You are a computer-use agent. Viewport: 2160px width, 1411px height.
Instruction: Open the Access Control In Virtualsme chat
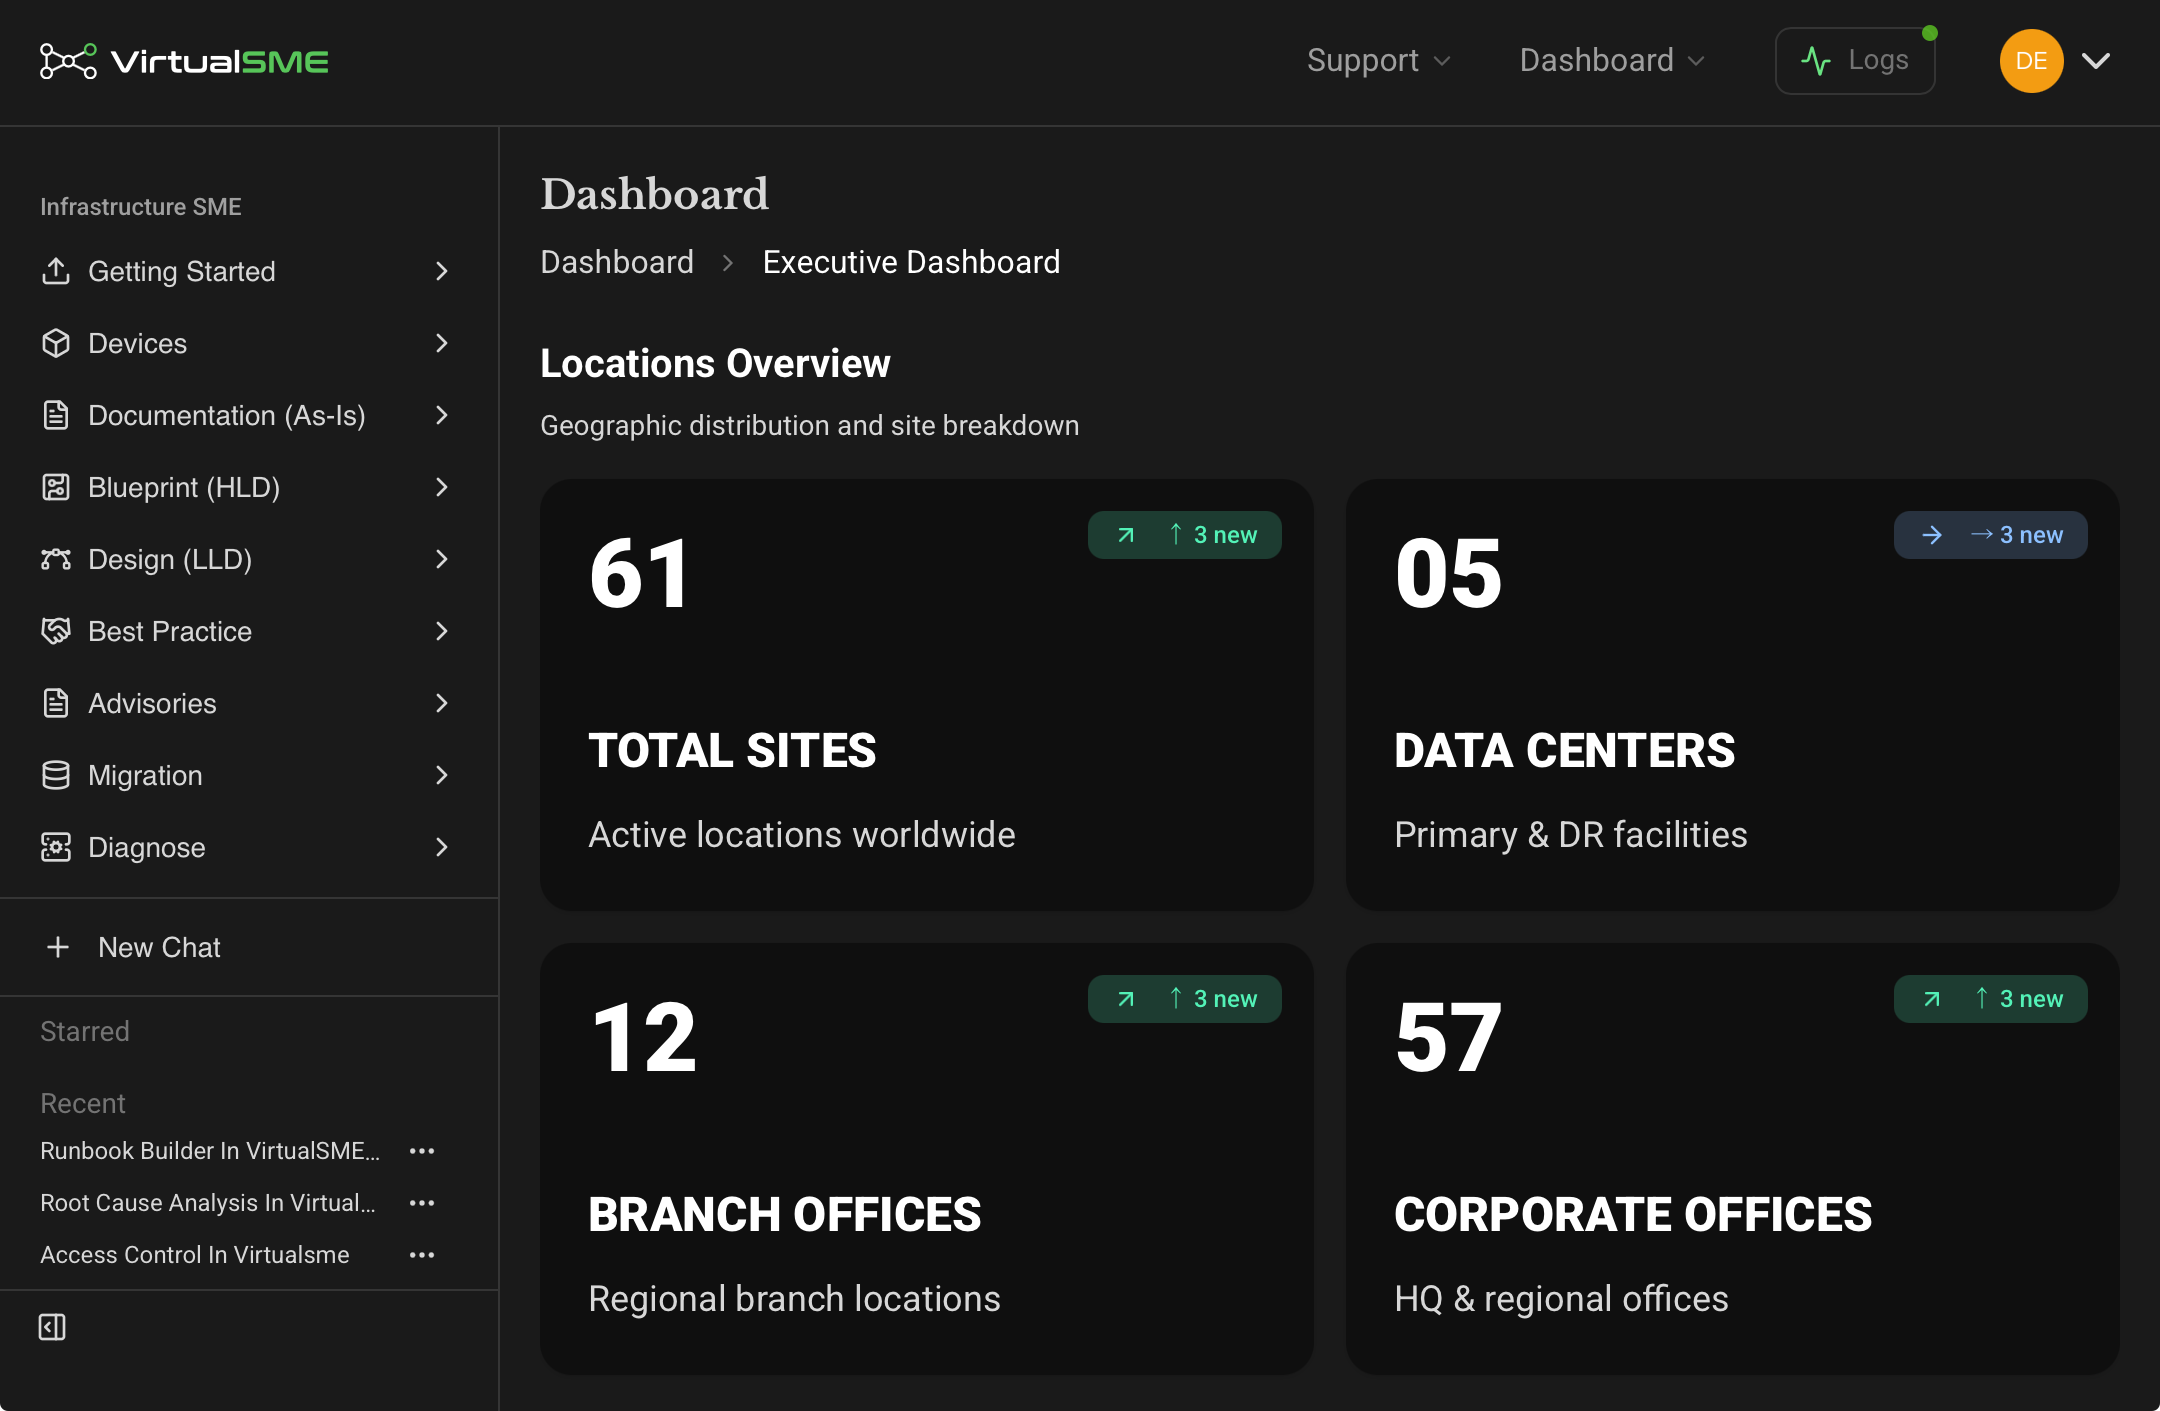195,1255
